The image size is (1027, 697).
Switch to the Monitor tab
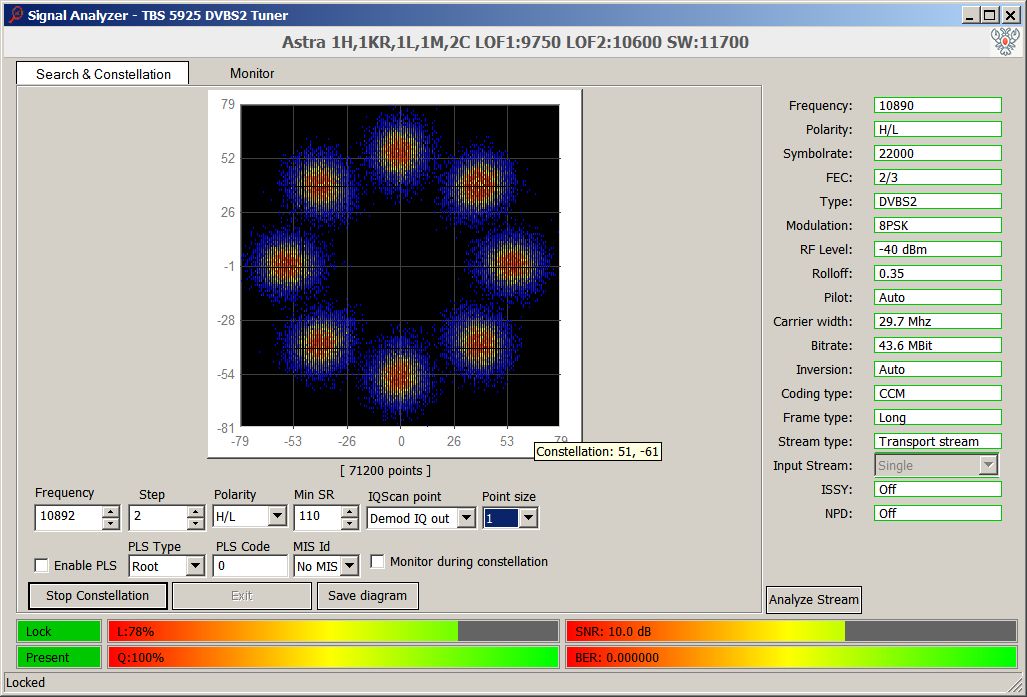[x=252, y=73]
